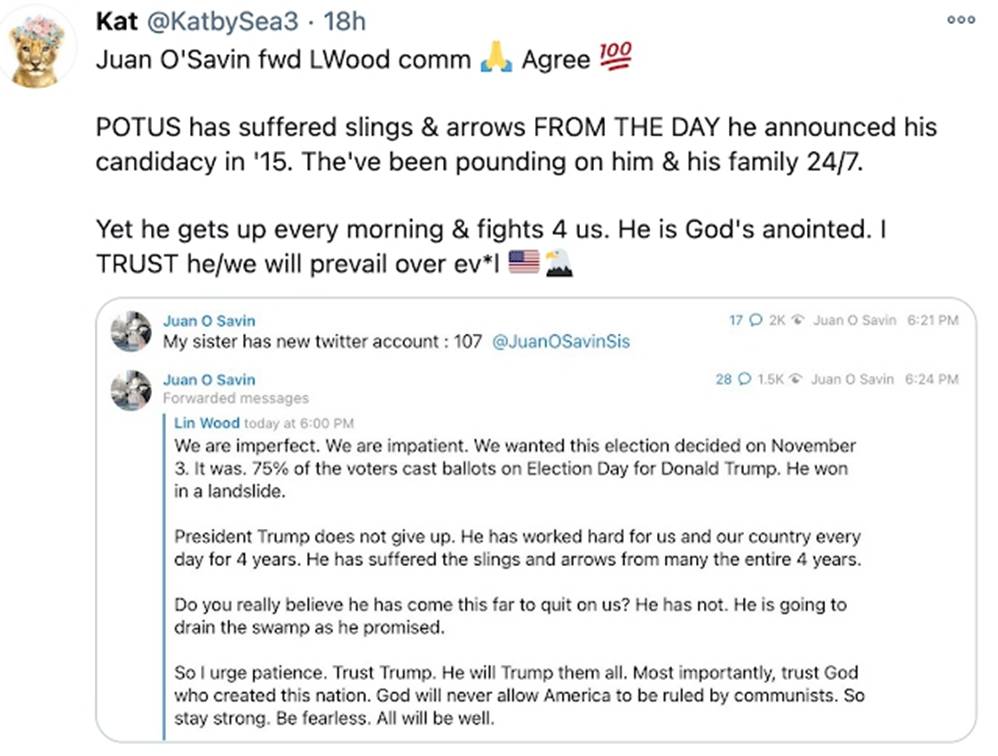
Task: Click the 6:24 PM message timestamp
Action: click(931, 380)
